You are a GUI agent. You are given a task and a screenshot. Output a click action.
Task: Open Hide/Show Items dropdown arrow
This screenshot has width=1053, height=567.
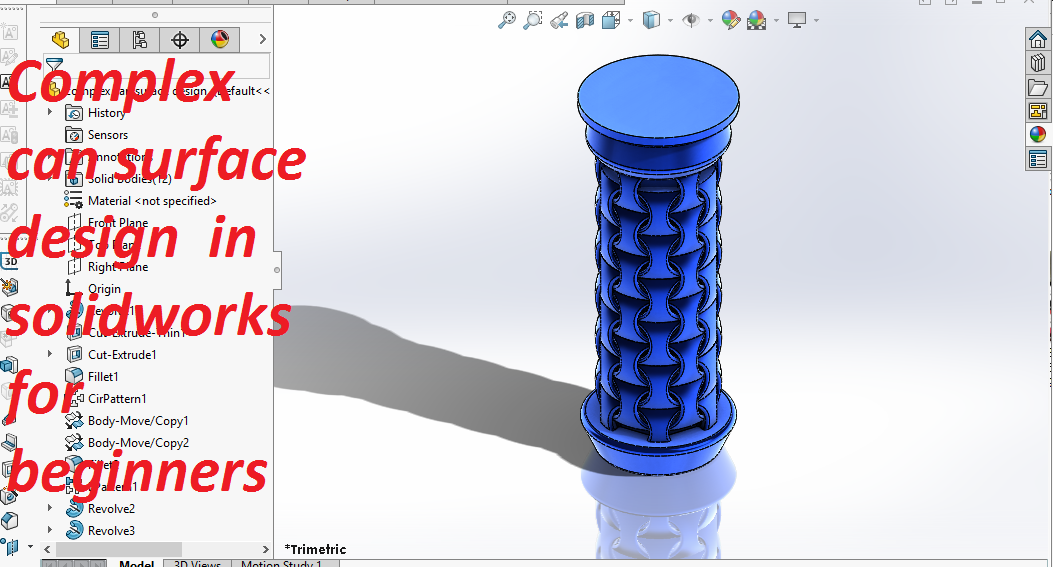pyautogui.click(x=710, y=21)
